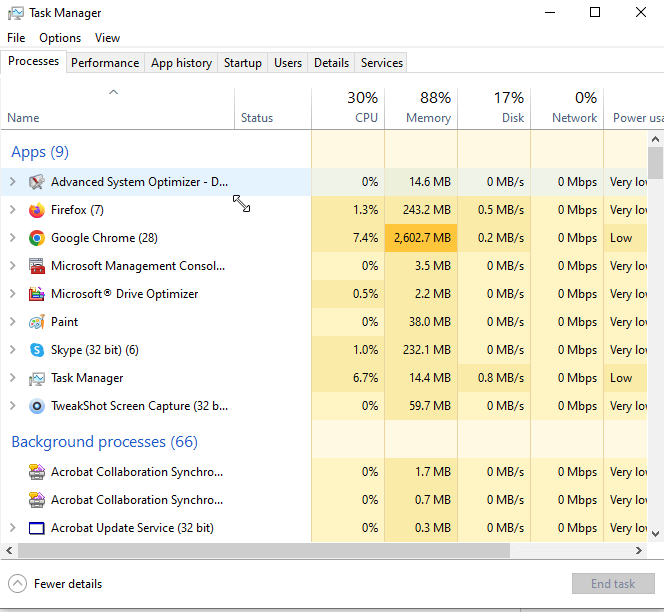664x612 pixels.
Task: Switch to the Performance tab
Action: [x=105, y=62]
